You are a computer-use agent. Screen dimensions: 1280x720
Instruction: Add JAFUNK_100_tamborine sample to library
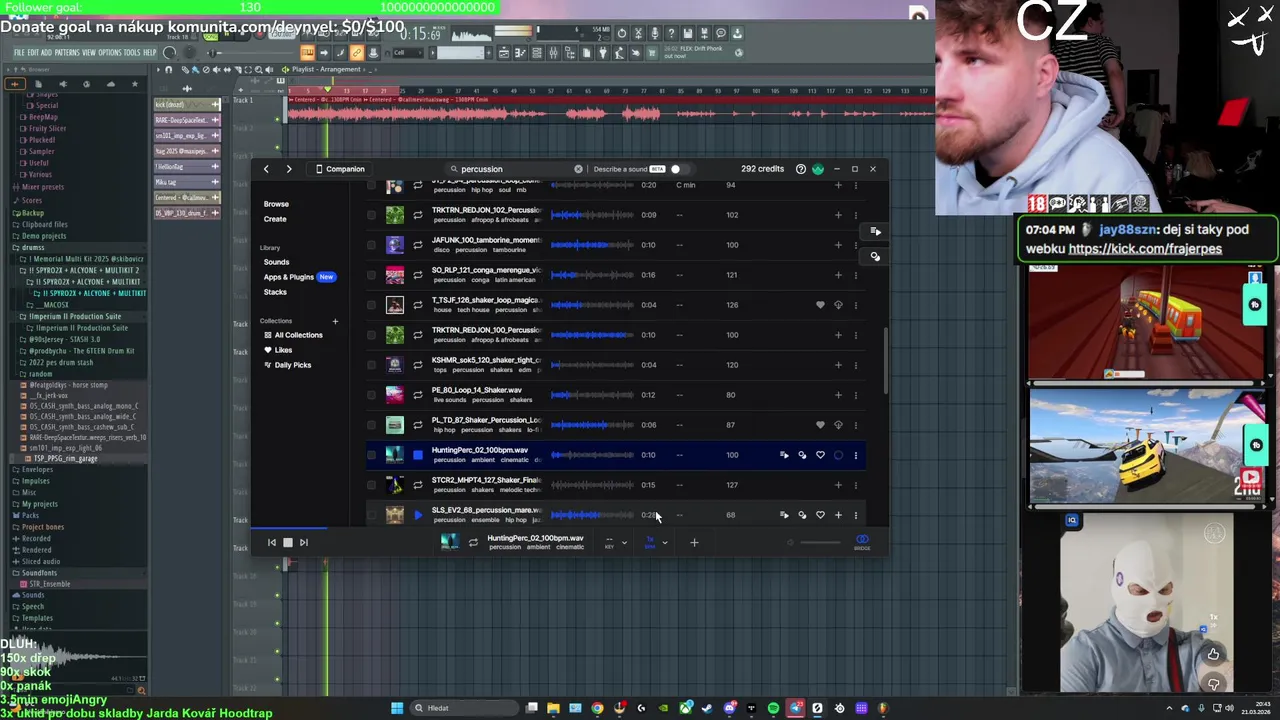(x=838, y=245)
